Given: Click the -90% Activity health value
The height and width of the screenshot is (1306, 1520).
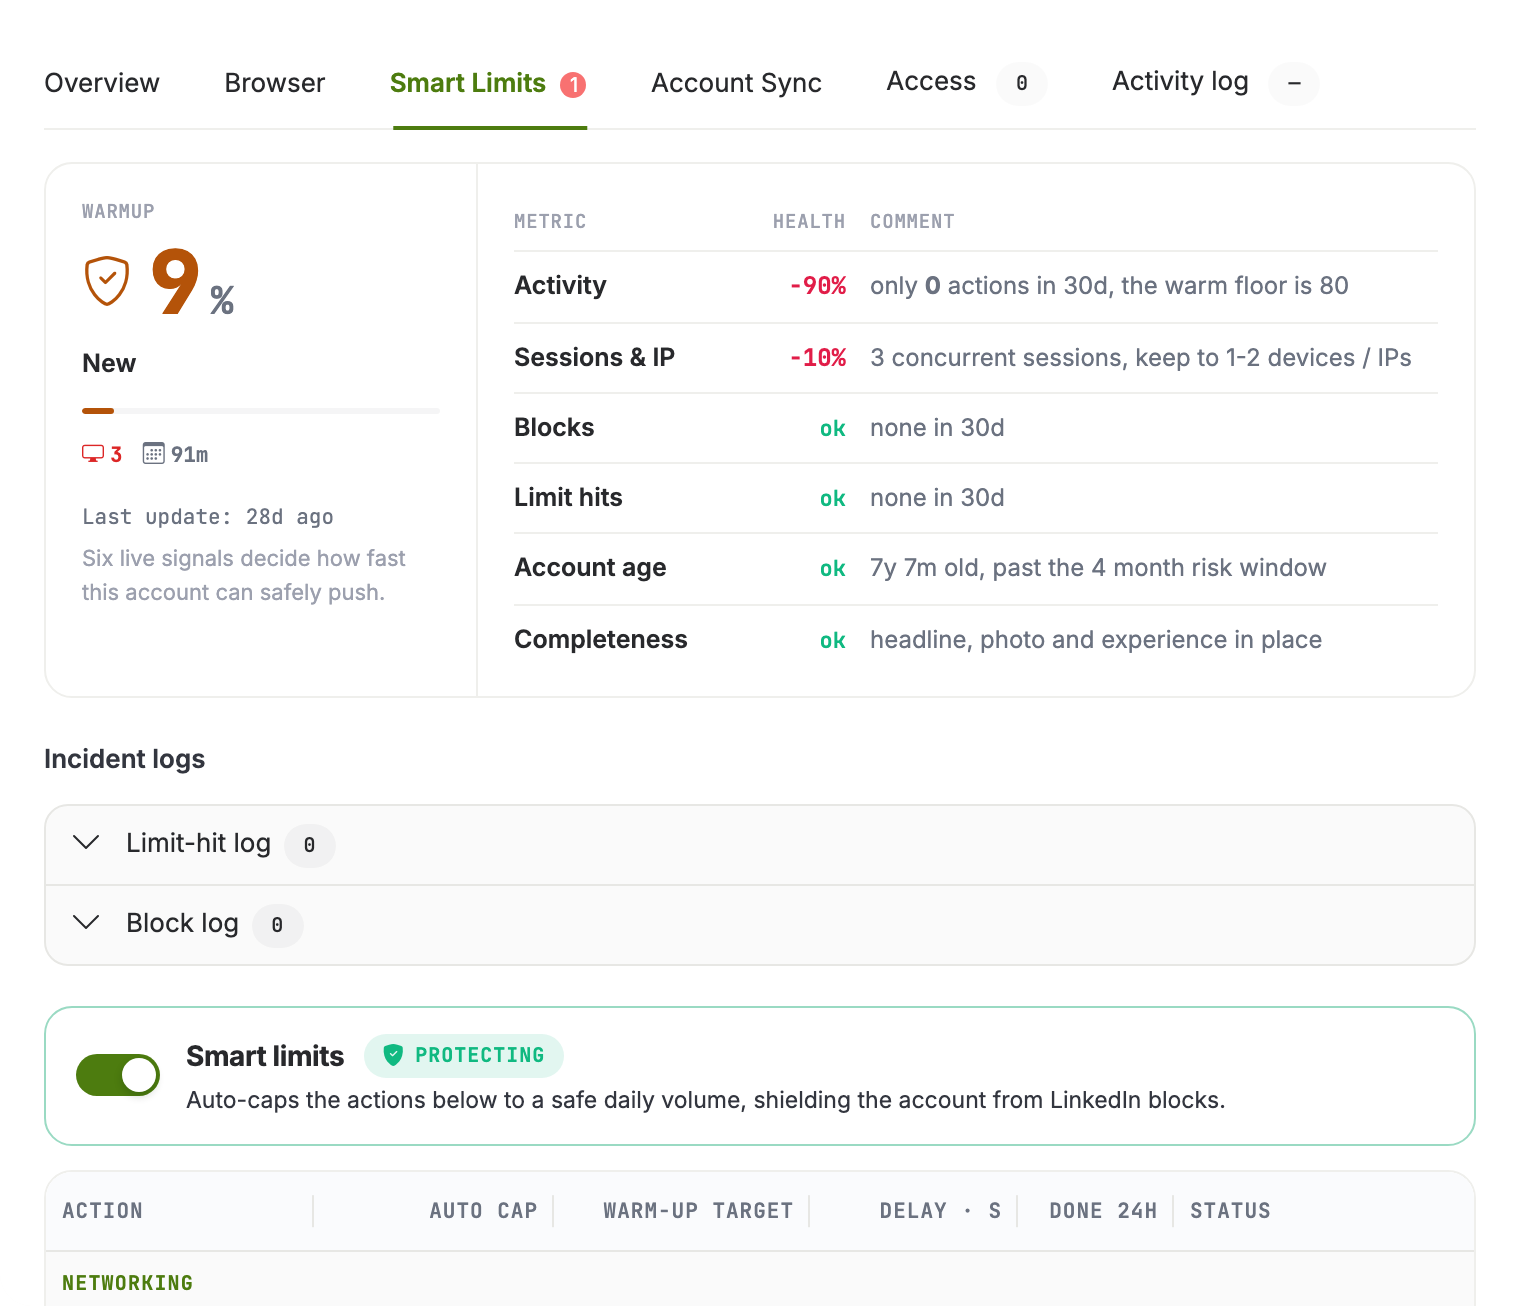Looking at the screenshot, I should (817, 286).
